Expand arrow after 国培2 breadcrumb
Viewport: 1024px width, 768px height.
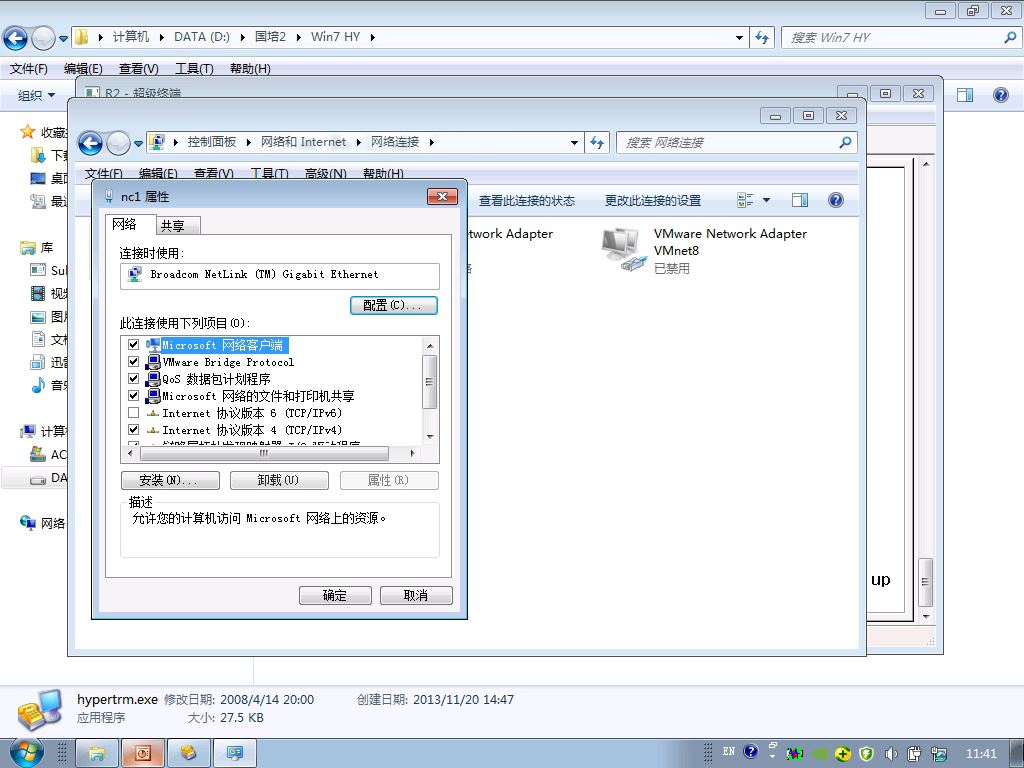pyautogui.click(x=298, y=37)
